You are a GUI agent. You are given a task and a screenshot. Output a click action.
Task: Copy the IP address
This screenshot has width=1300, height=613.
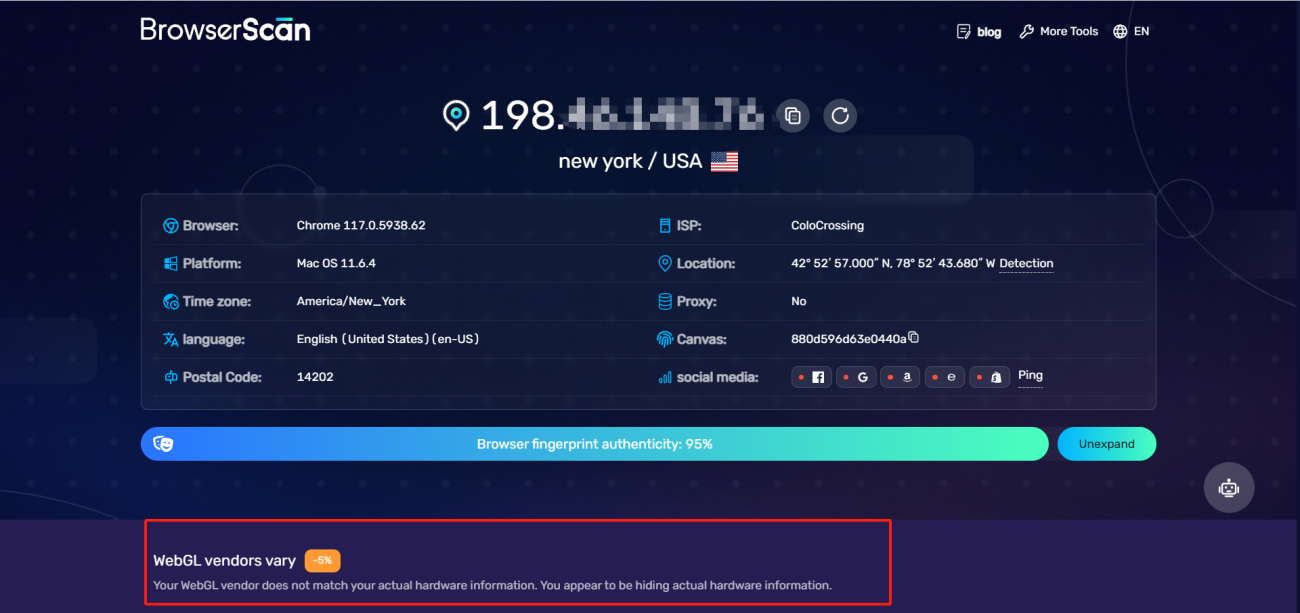[792, 115]
